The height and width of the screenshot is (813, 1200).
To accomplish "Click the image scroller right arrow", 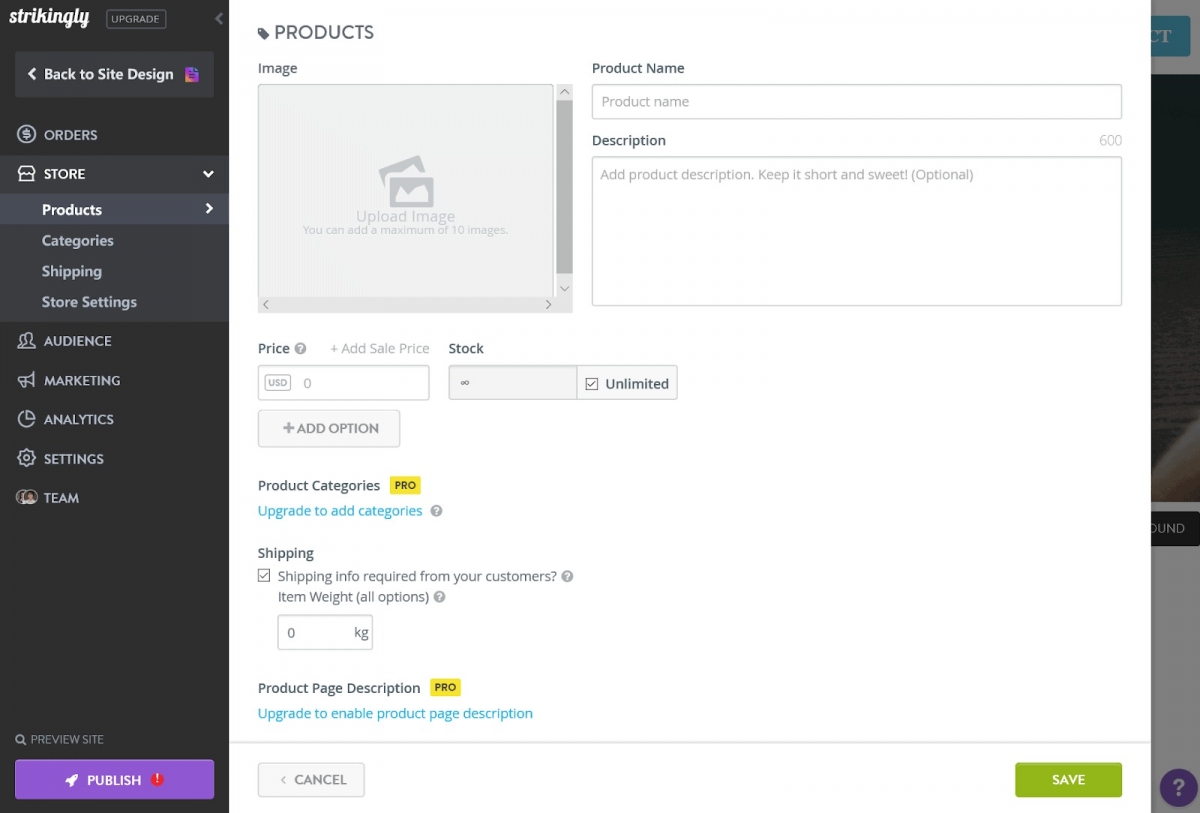I will click(548, 305).
